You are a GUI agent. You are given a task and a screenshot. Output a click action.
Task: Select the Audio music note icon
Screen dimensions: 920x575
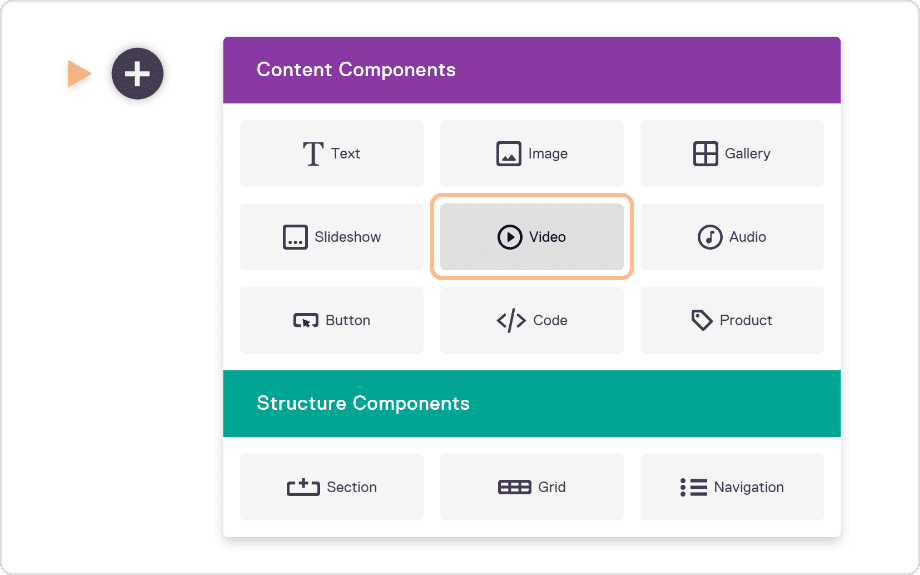tap(710, 237)
